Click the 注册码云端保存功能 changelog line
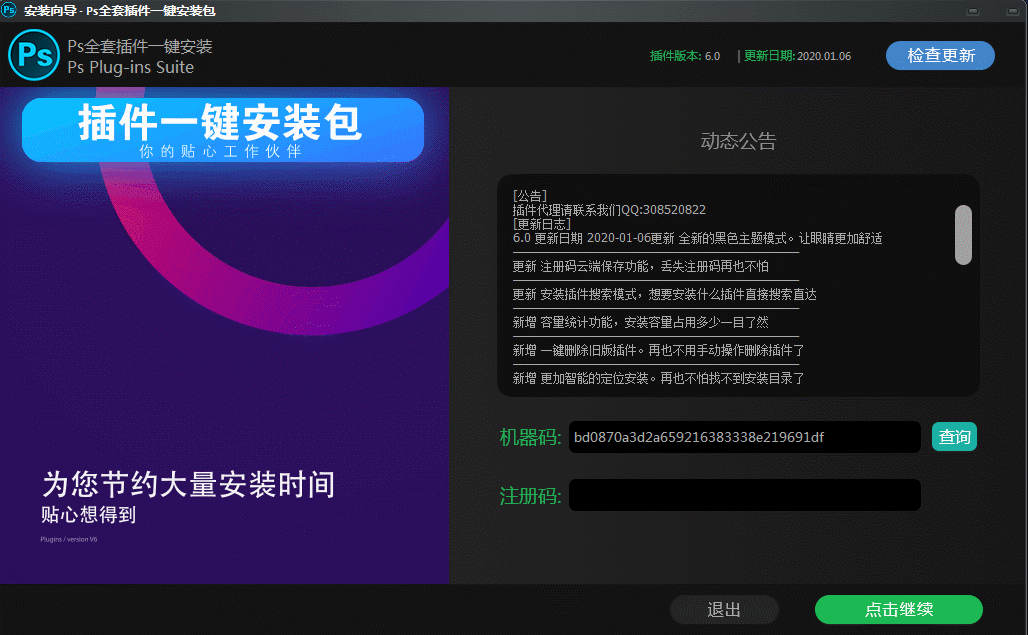Screen dimensions: 1028x635 click(x=641, y=266)
